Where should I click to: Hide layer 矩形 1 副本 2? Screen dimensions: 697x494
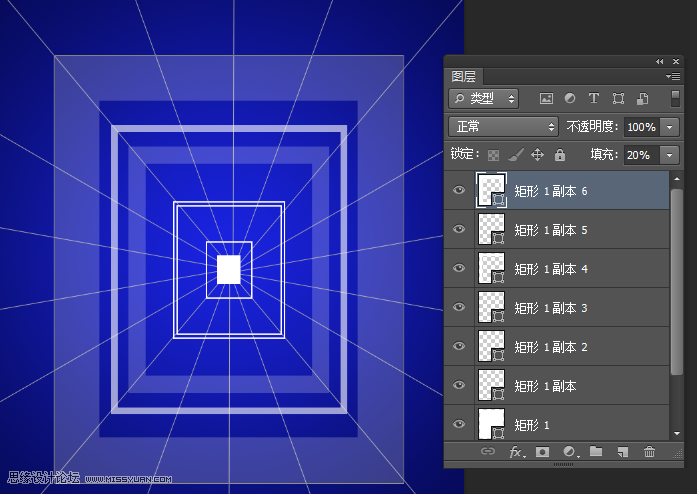pos(459,346)
